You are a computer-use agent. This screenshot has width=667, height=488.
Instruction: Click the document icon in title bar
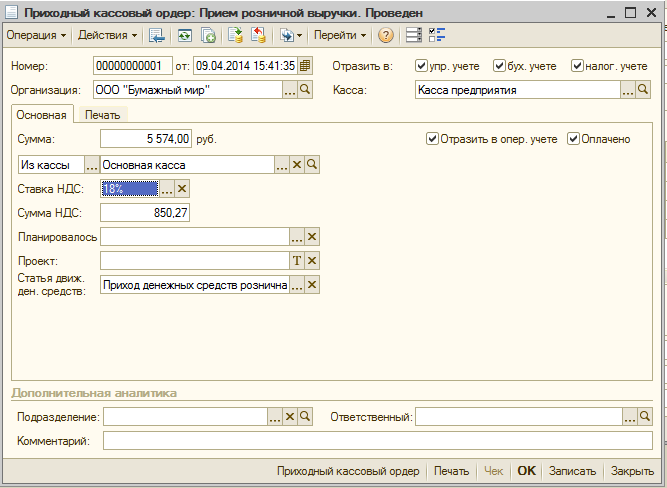[11, 12]
